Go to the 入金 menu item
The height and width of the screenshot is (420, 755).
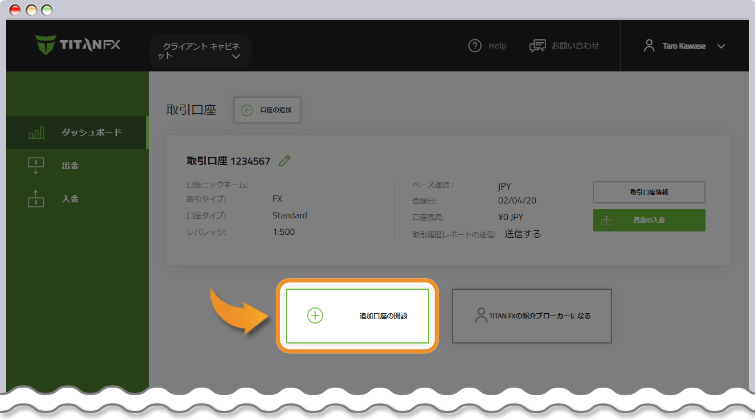tap(70, 198)
